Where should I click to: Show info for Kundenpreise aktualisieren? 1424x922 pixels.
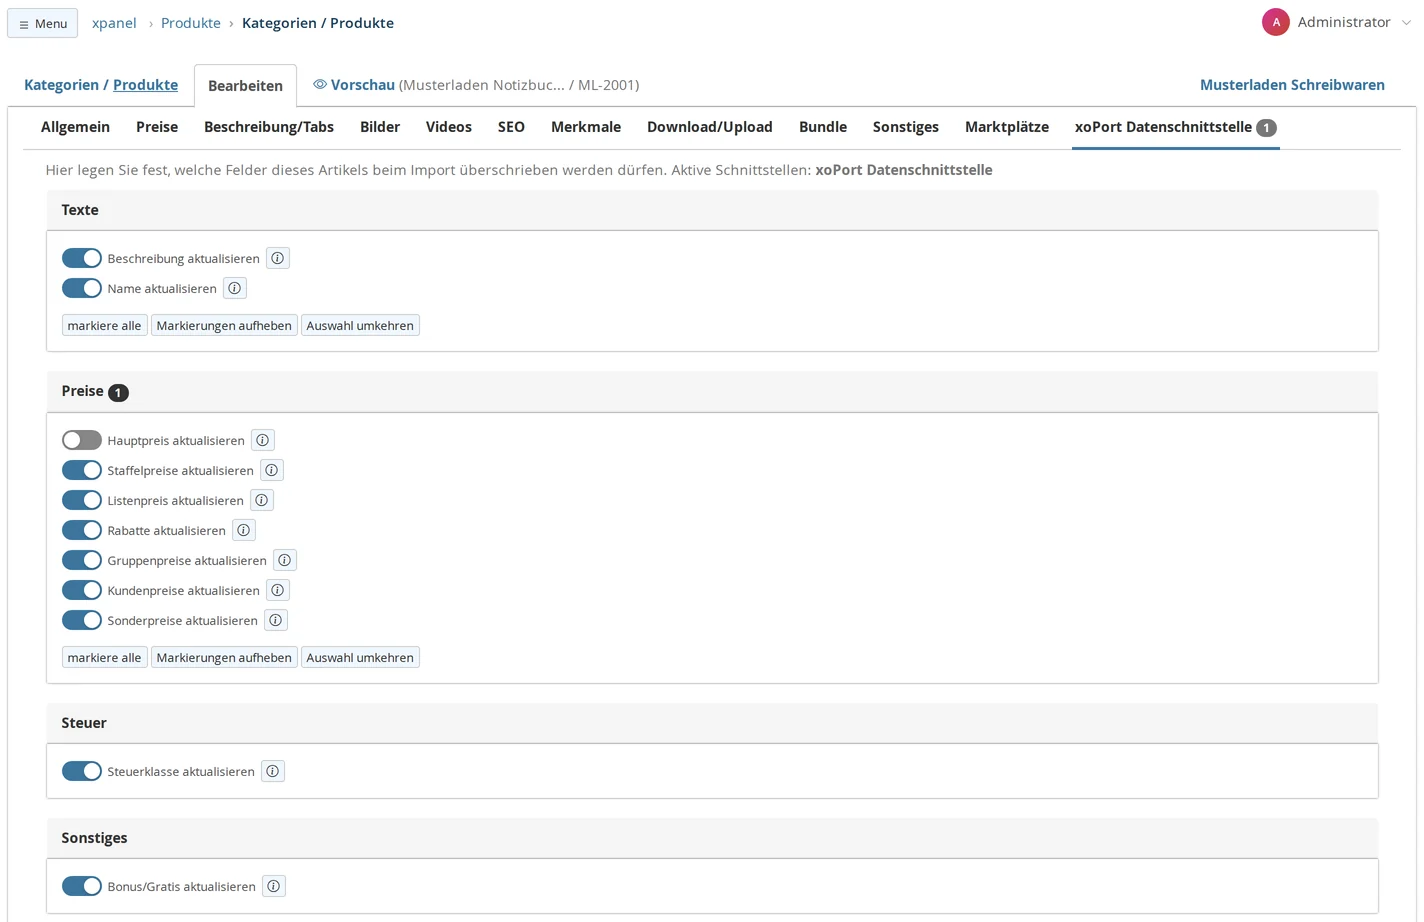click(278, 590)
